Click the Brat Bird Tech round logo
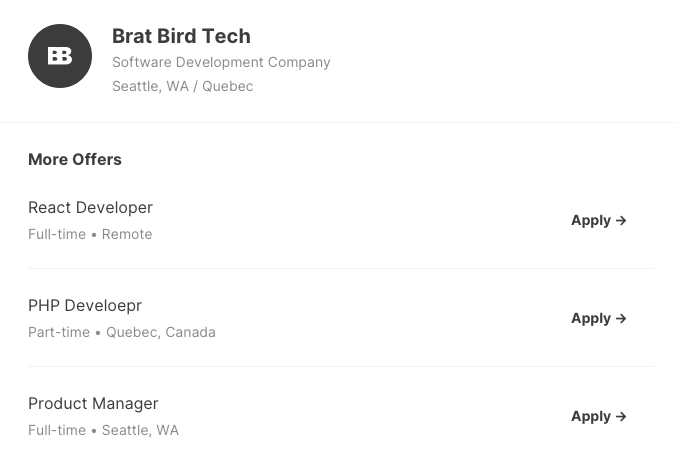This screenshot has width=676, height=476. click(x=60, y=56)
